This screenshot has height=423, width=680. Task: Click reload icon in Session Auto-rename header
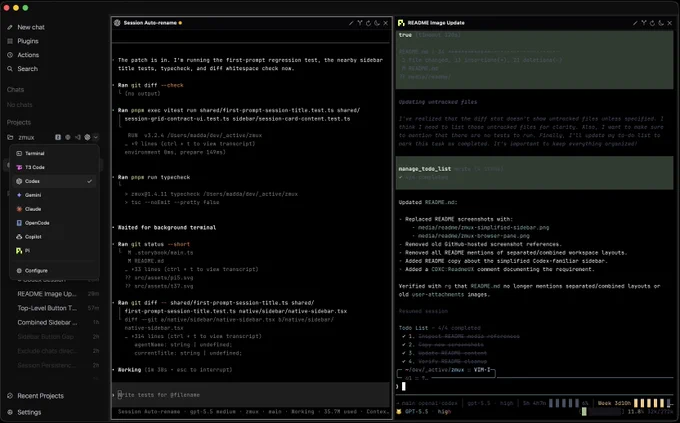click(x=368, y=23)
